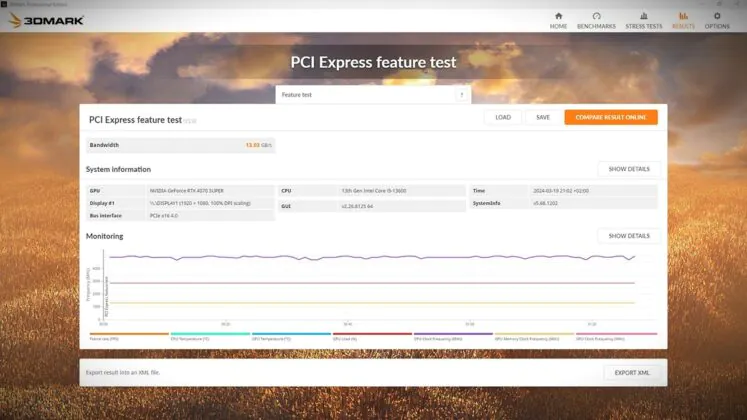The image size is (747, 420).
Task: Select the Display #1 resolution value
Action: coord(200,203)
